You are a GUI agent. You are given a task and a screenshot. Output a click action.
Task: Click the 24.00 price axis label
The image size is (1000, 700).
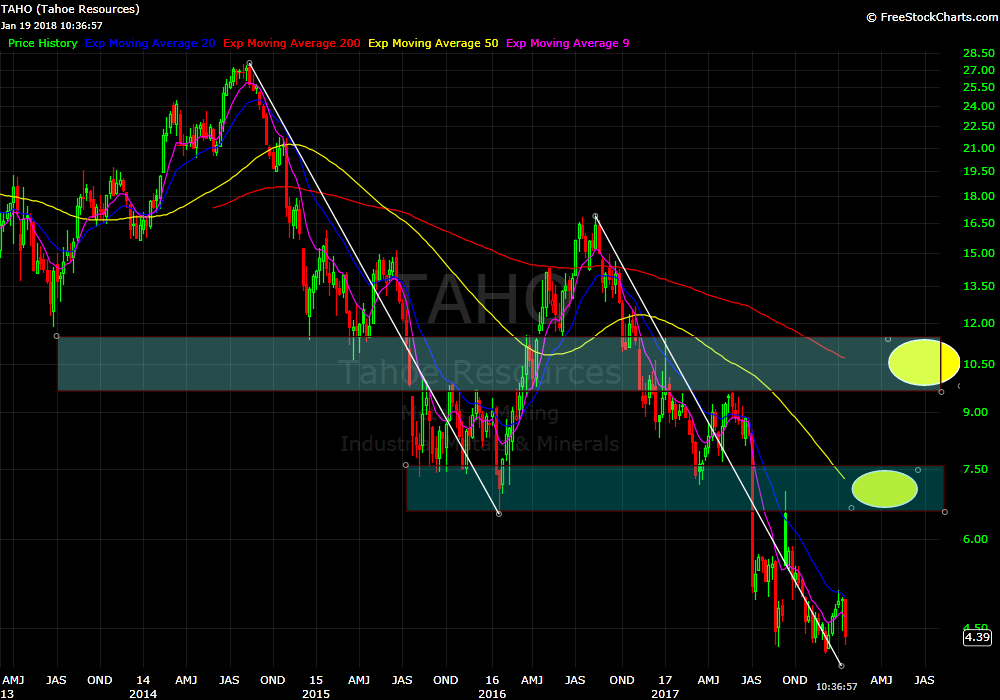(x=978, y=106)
